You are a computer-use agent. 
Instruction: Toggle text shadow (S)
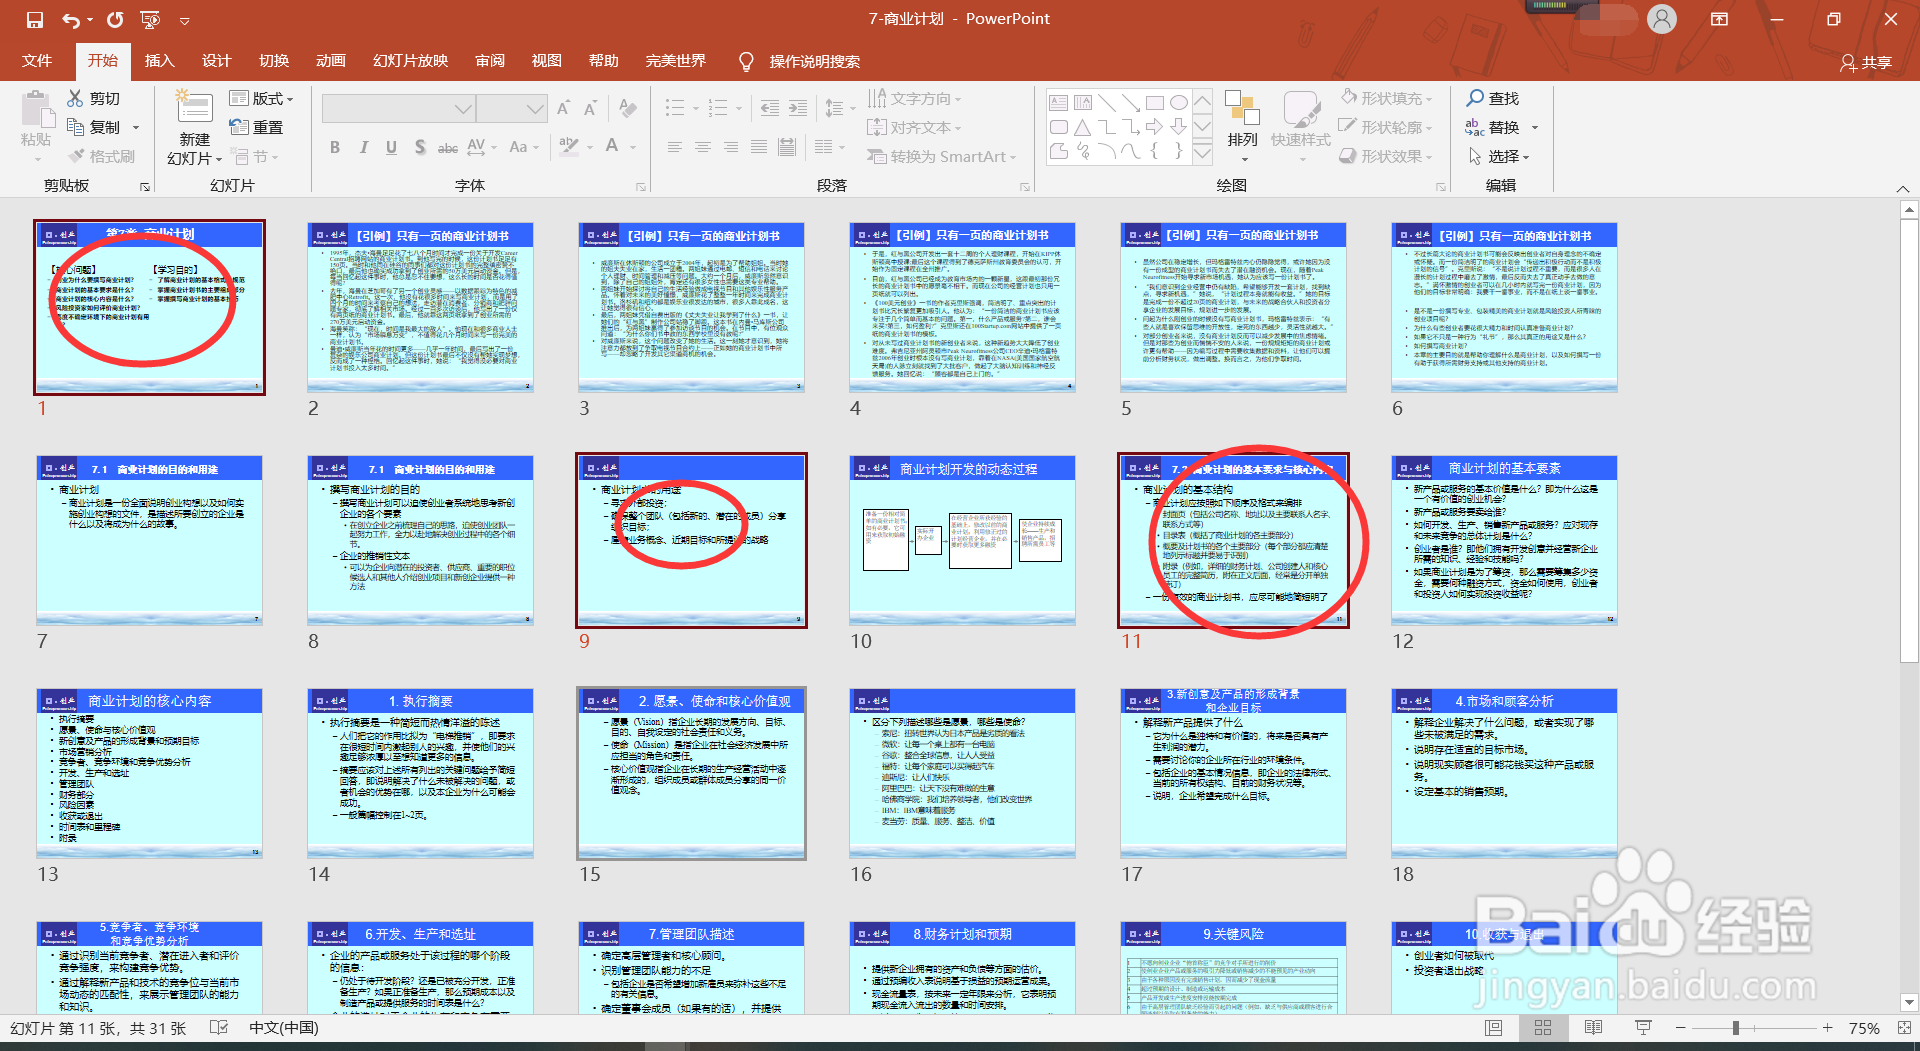pos(420,147)
